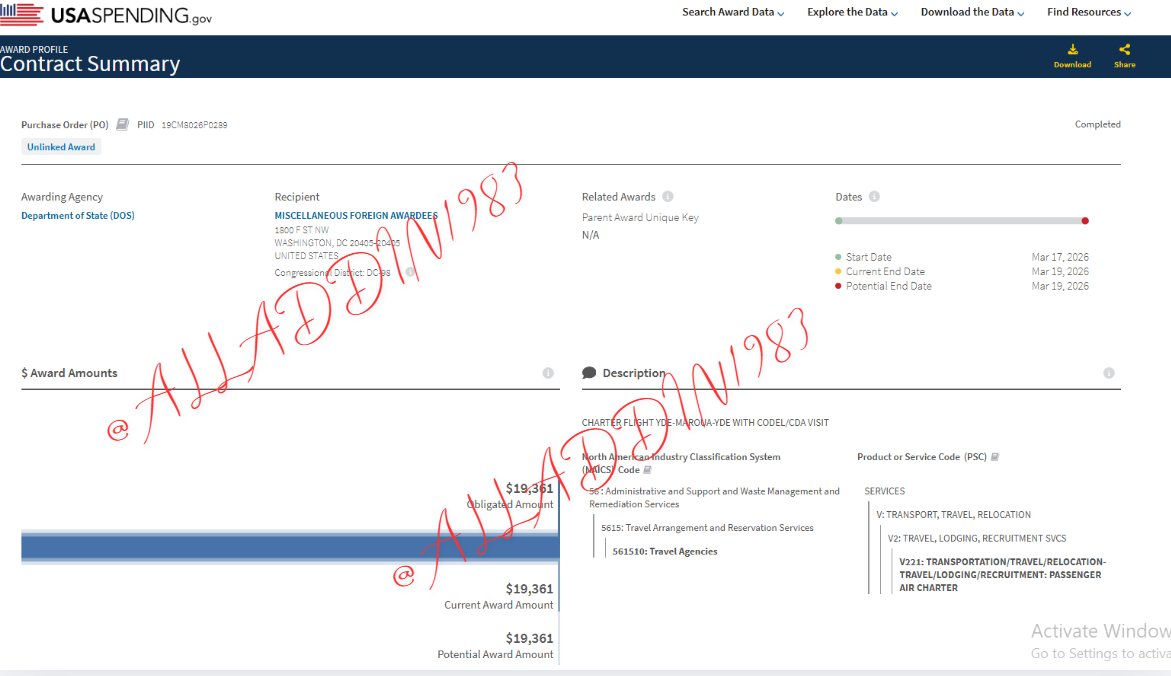The height and width of the screenshot is (676, 1171).
Task: Click info icon beside Related Awards
Action: click(x=668, y=196)
